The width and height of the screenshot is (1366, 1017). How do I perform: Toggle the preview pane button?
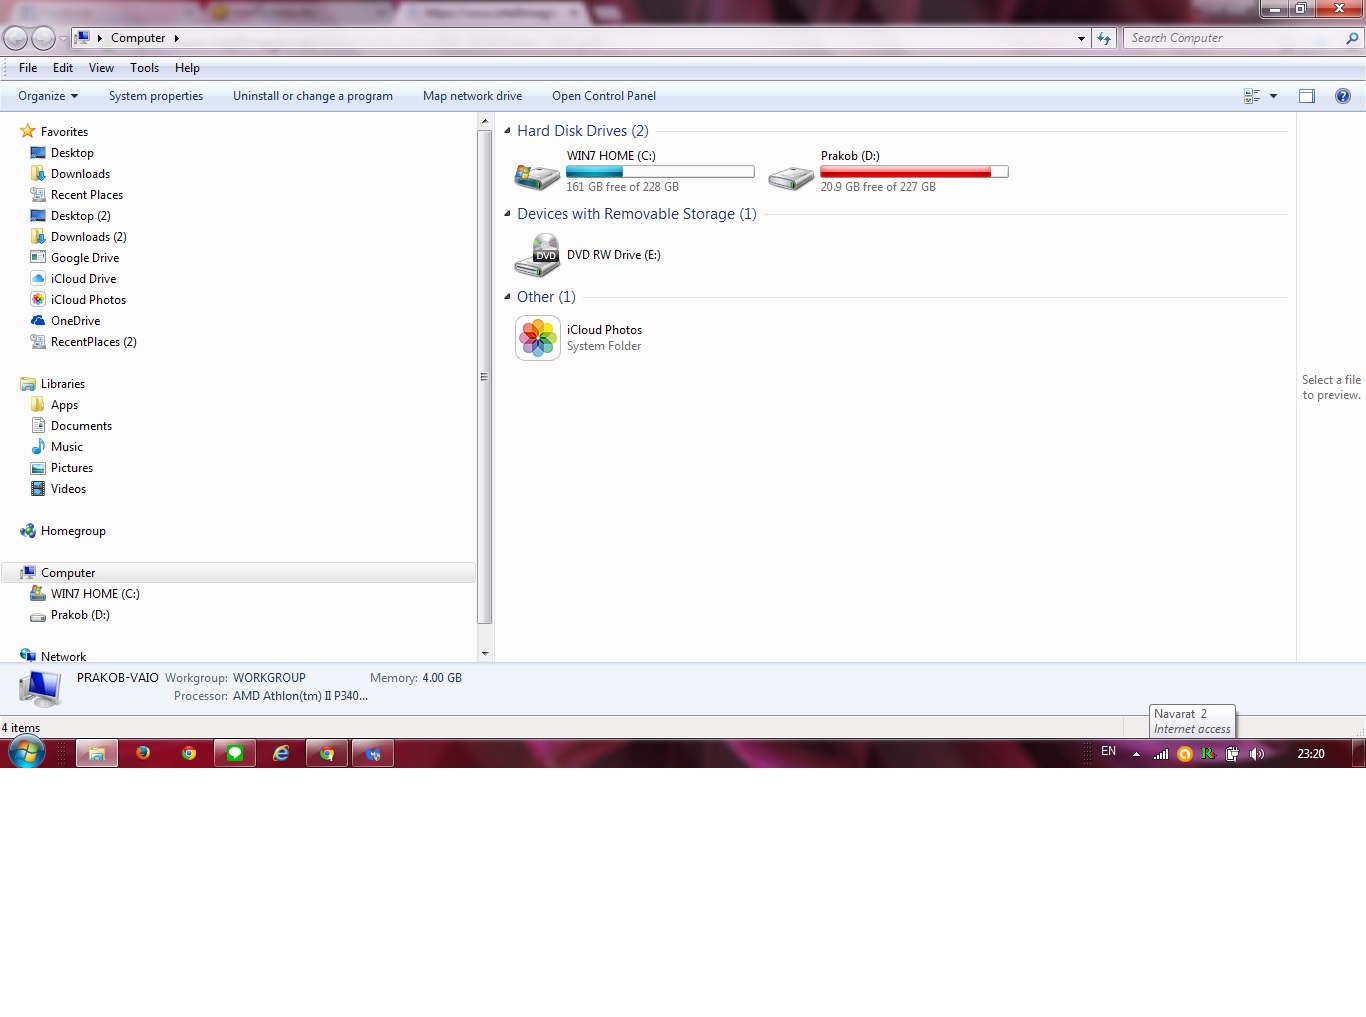click(1307, 96)
